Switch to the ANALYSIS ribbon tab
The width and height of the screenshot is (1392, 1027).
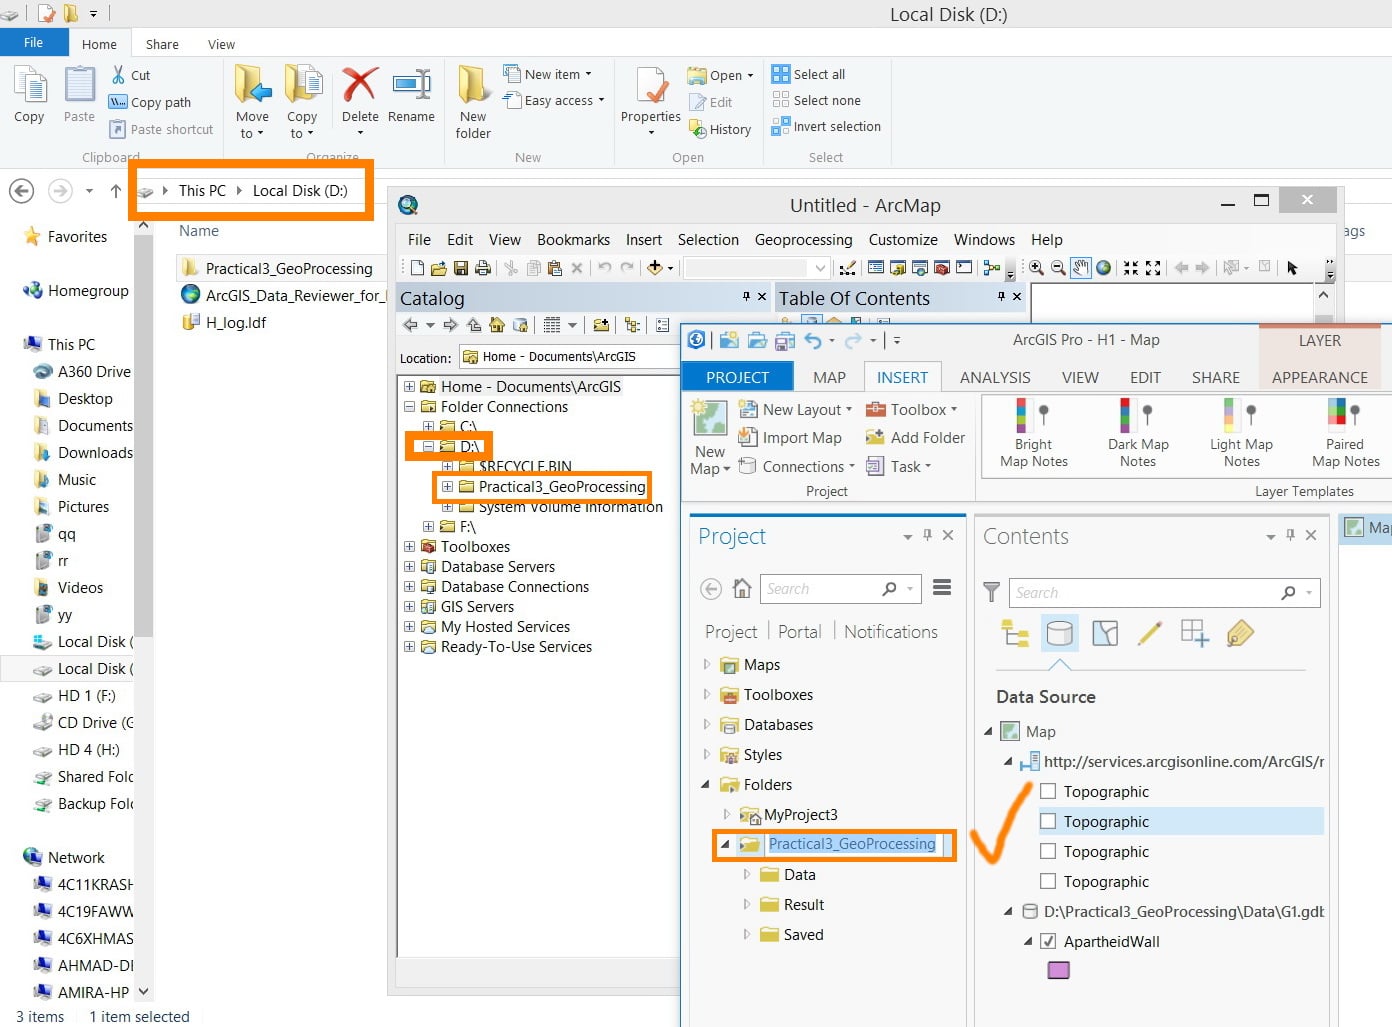point(995,378)
